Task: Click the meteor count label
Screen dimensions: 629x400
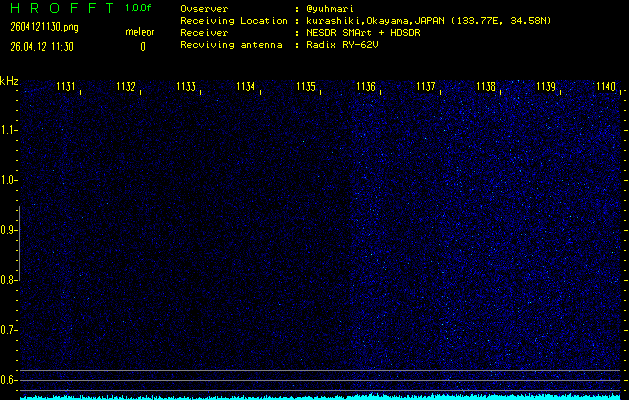Action: (140, 32)
